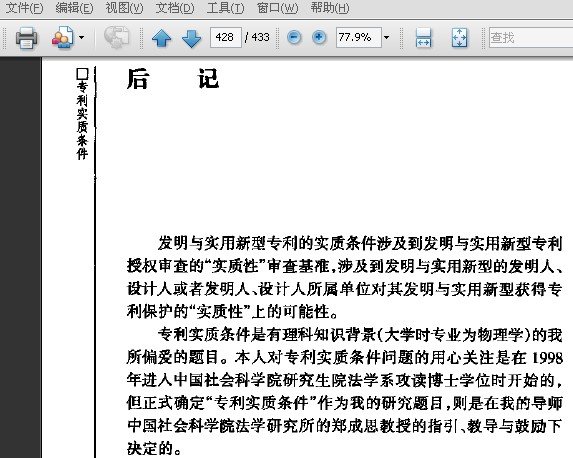The image size is (573, 458).
Task: Click the total page count 433
Action: tap(260, 37)
